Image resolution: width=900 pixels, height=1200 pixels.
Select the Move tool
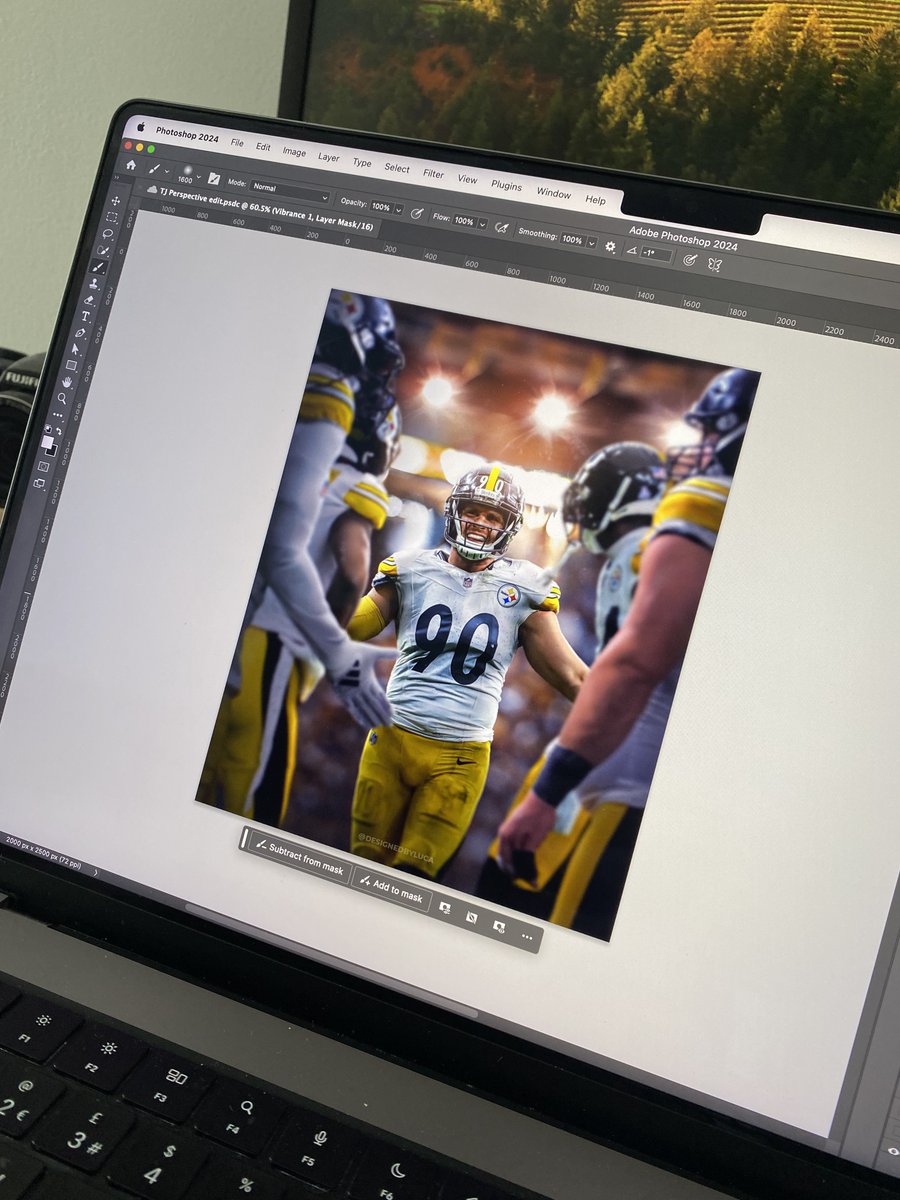pos(116,201)
